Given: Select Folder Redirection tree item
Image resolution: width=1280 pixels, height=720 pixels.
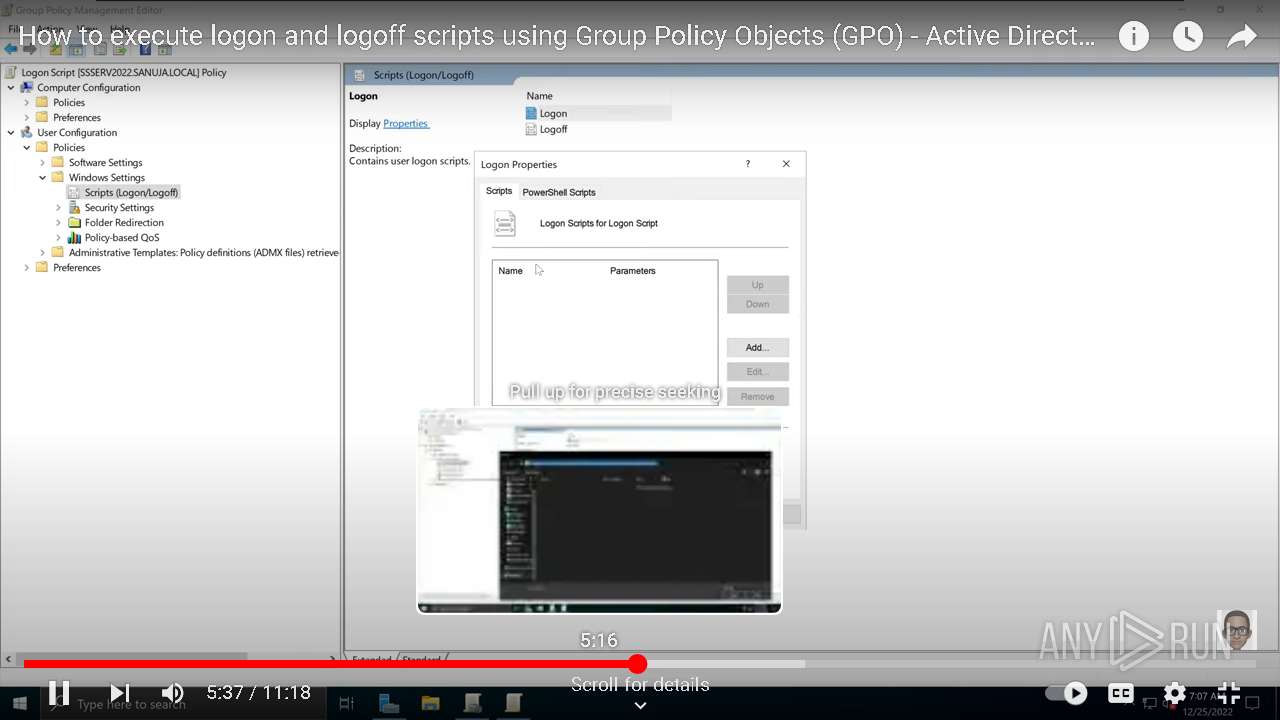Looking at the screenshot, I should (x=124, y=222).
